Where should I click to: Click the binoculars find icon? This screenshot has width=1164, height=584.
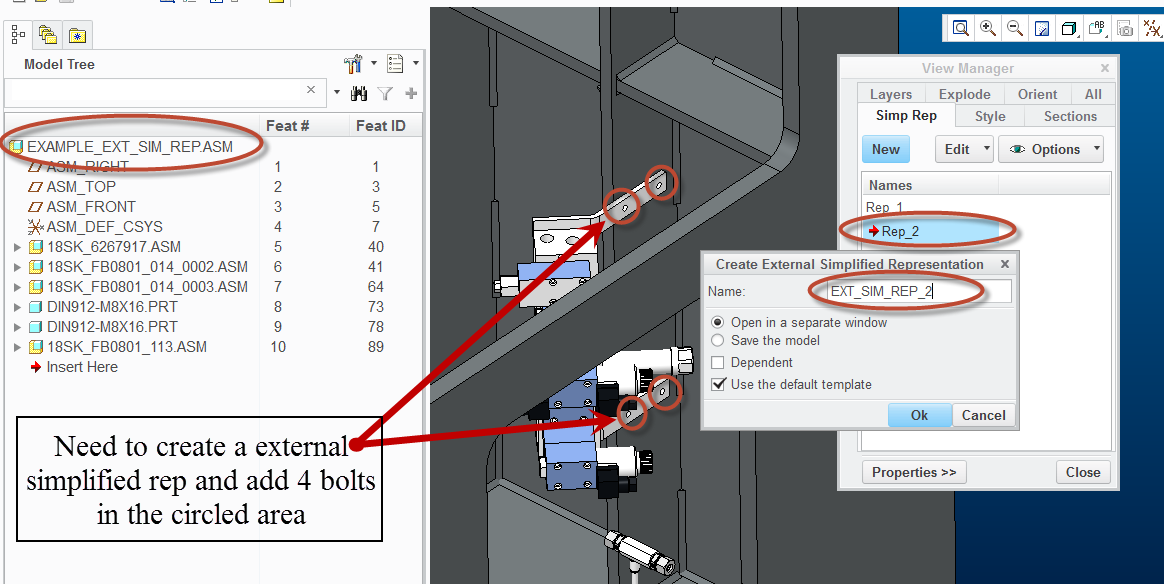pos(360,93)
